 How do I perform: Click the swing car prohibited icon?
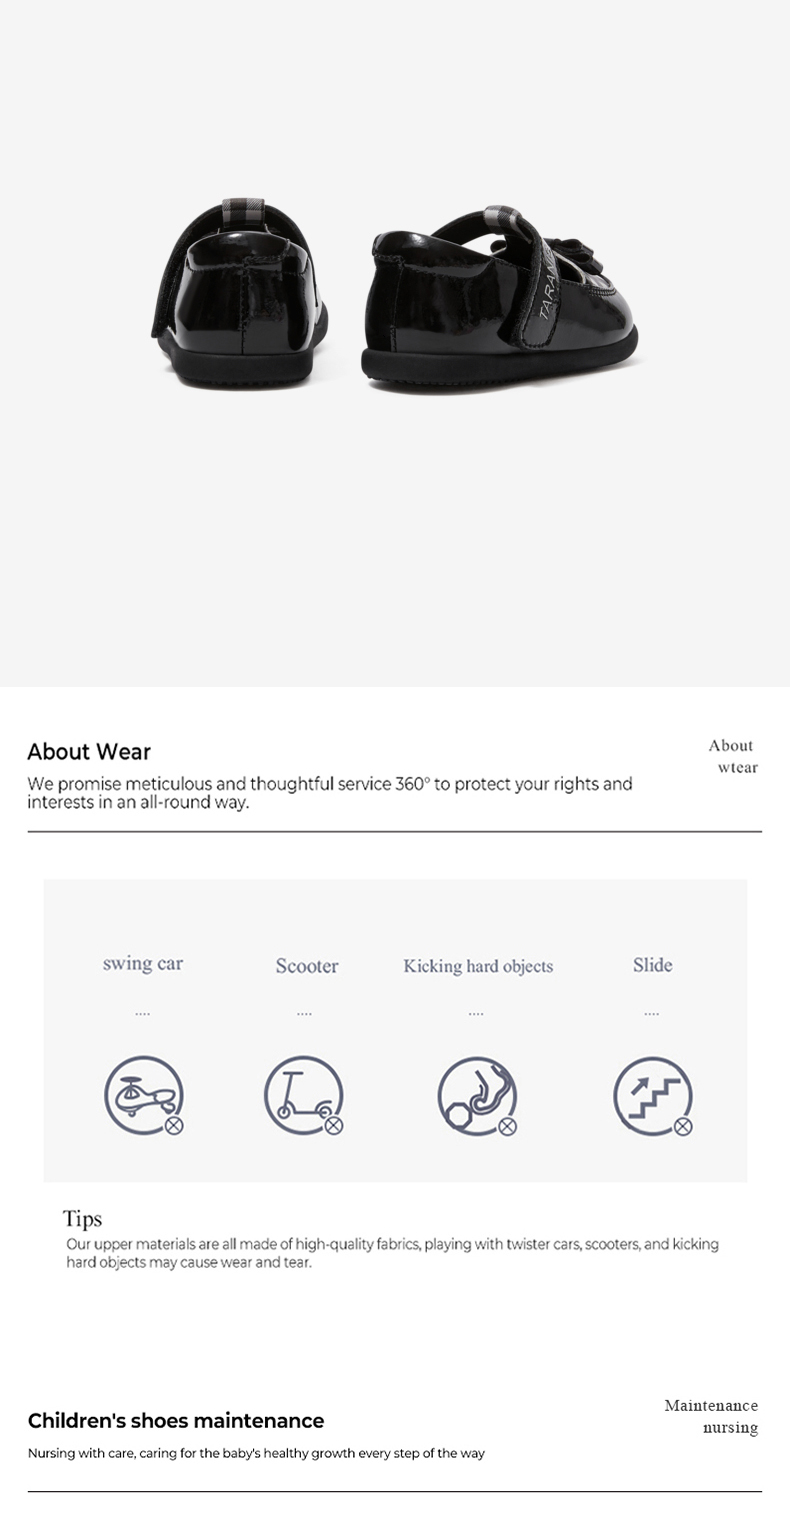144,1095
